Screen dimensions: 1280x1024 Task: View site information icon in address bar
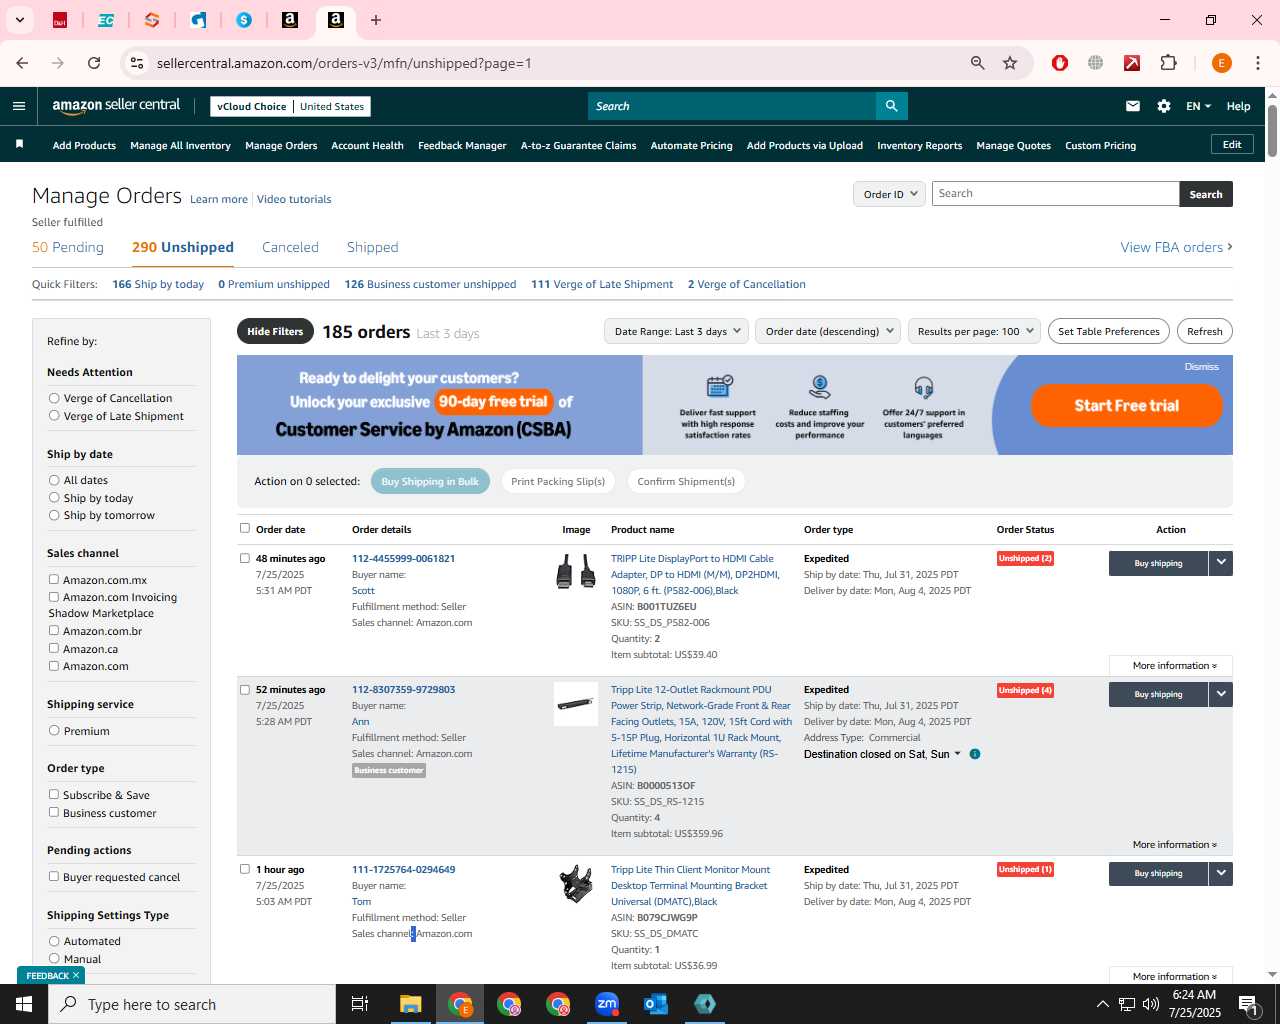click(137, 63)
